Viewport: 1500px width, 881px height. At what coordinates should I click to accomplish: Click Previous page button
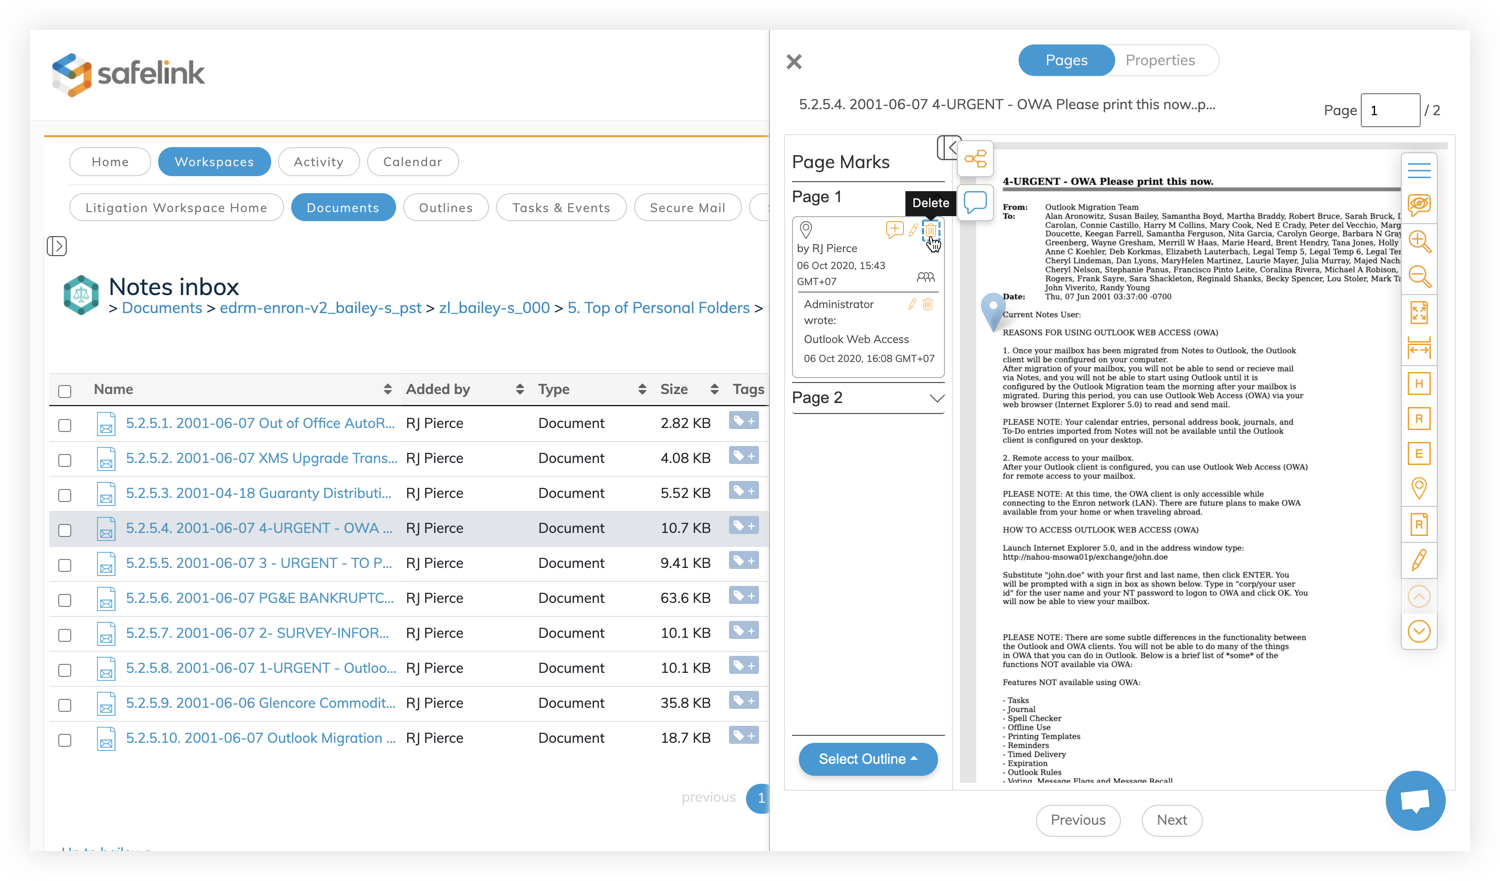pos(1078,820)
